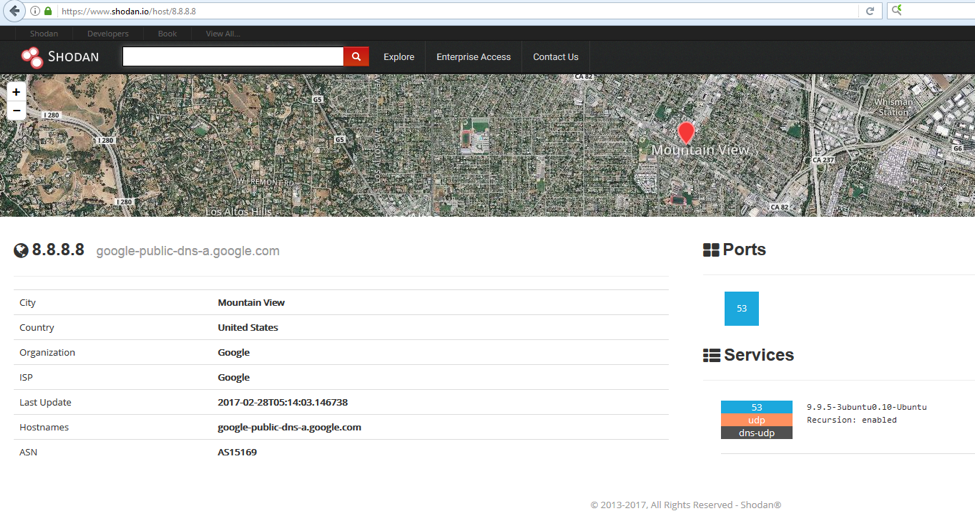975x514 pixels.
Task: Open Enterprise Access navigation link
Action: (473, 57)
